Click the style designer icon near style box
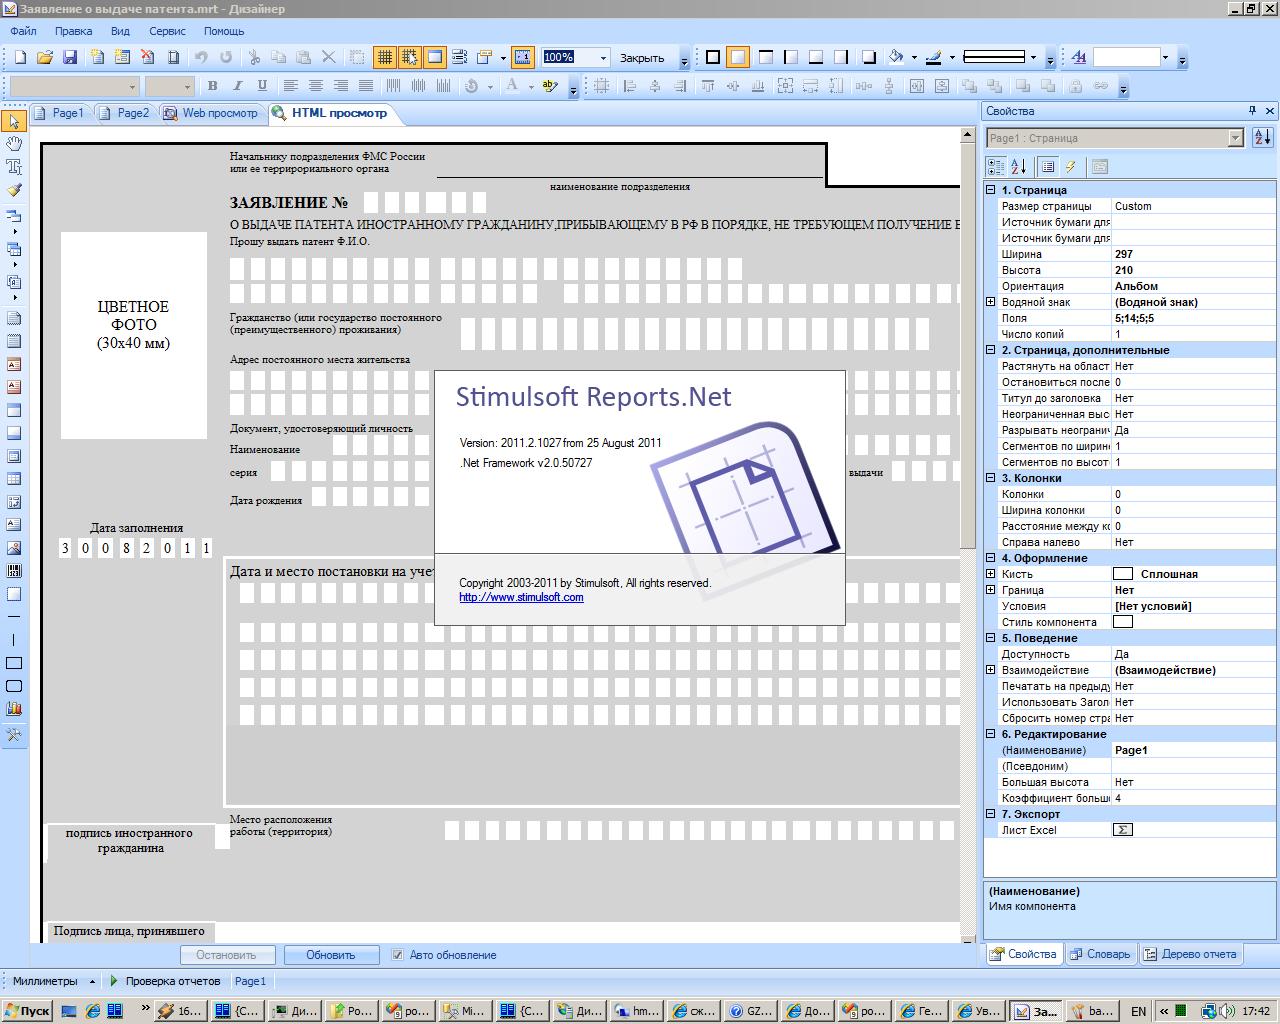This screenshot has width=1280, height=1024. coord(1079,58)
